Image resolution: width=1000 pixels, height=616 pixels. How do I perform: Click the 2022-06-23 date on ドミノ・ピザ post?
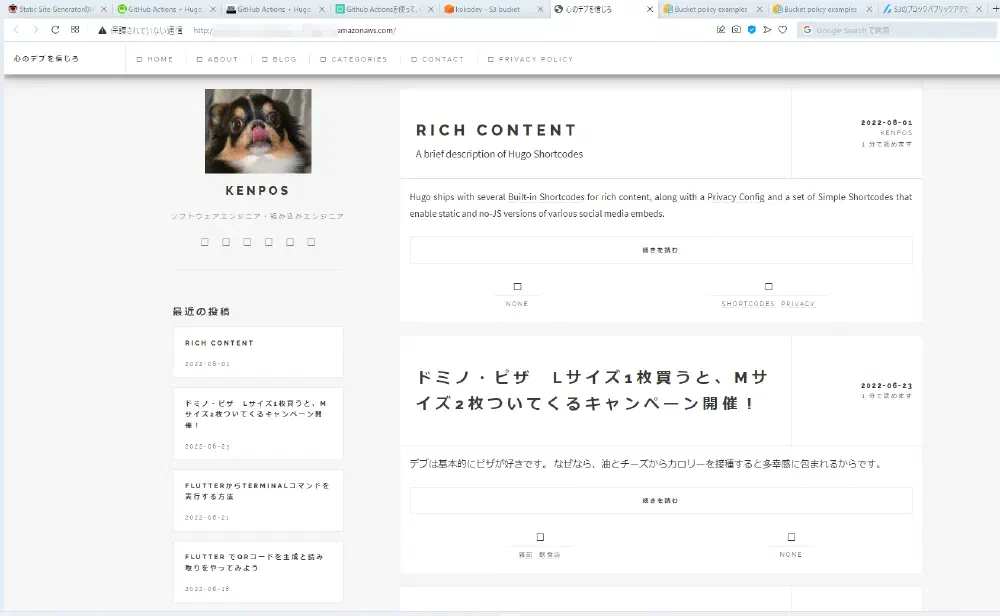(x=886, y=386)
